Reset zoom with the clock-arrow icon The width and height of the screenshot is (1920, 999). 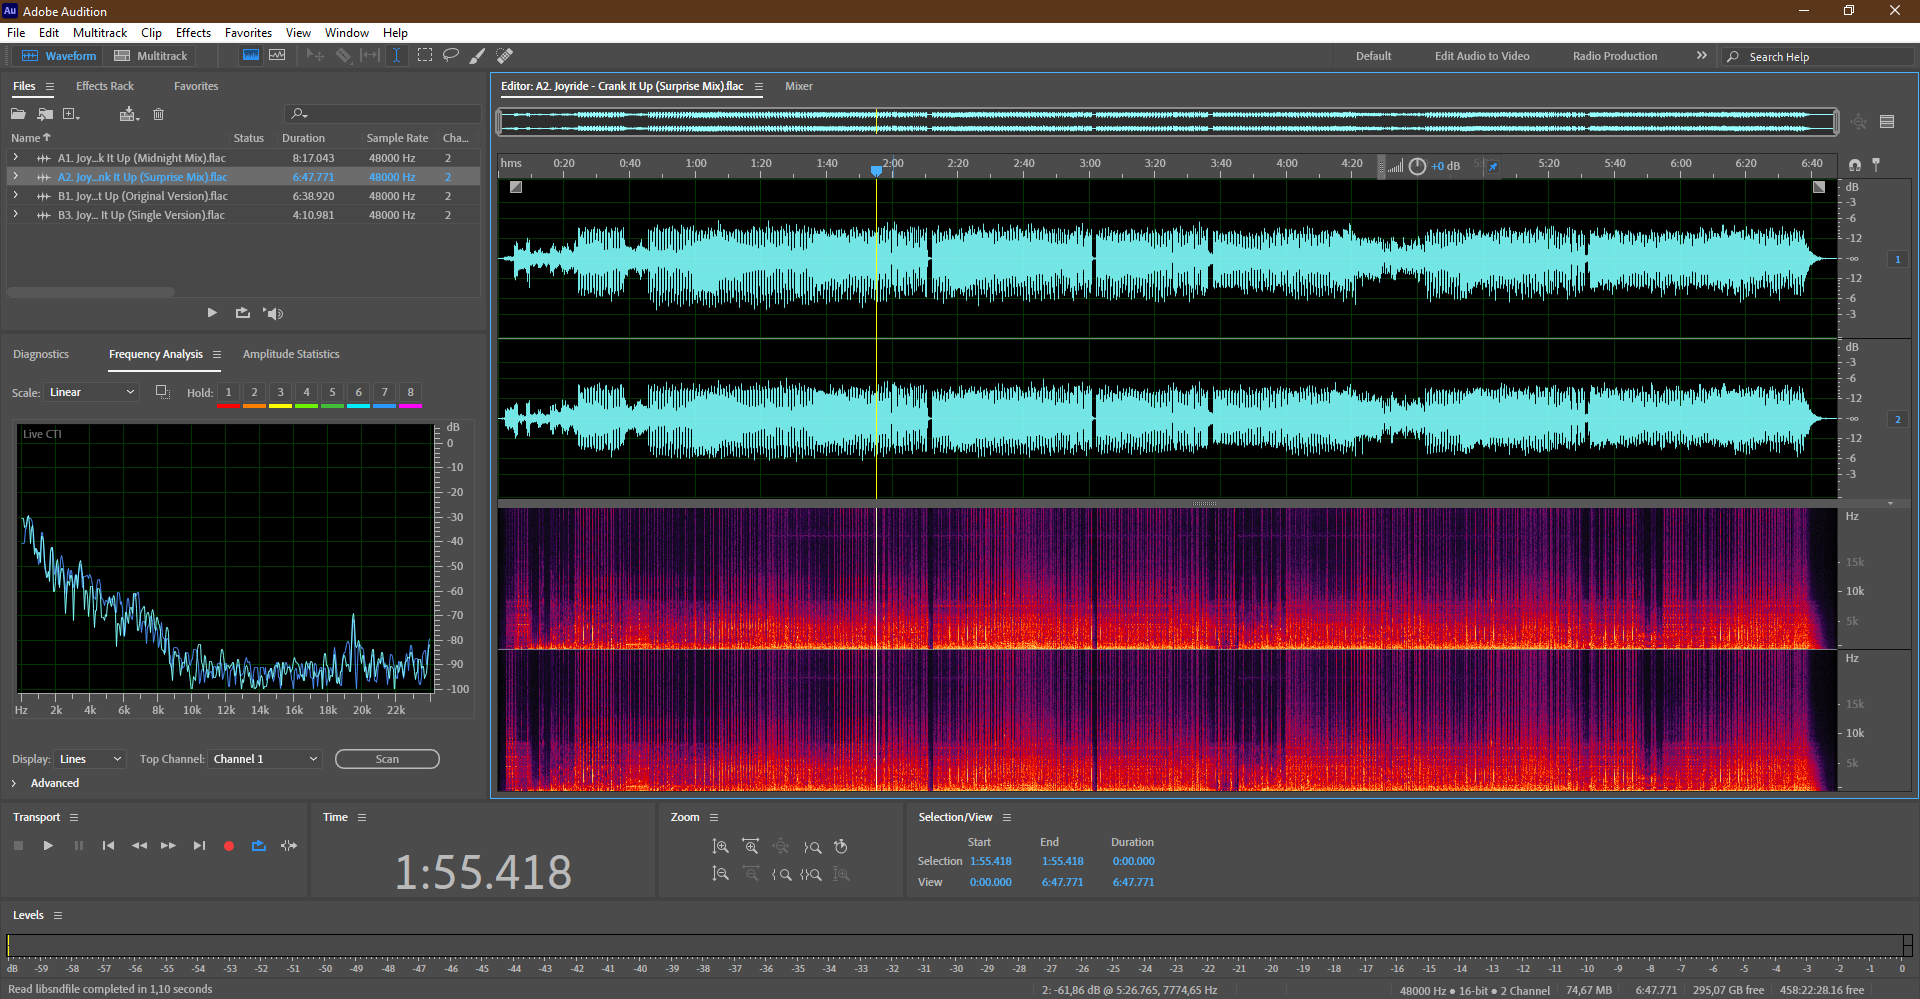point(841,847)
